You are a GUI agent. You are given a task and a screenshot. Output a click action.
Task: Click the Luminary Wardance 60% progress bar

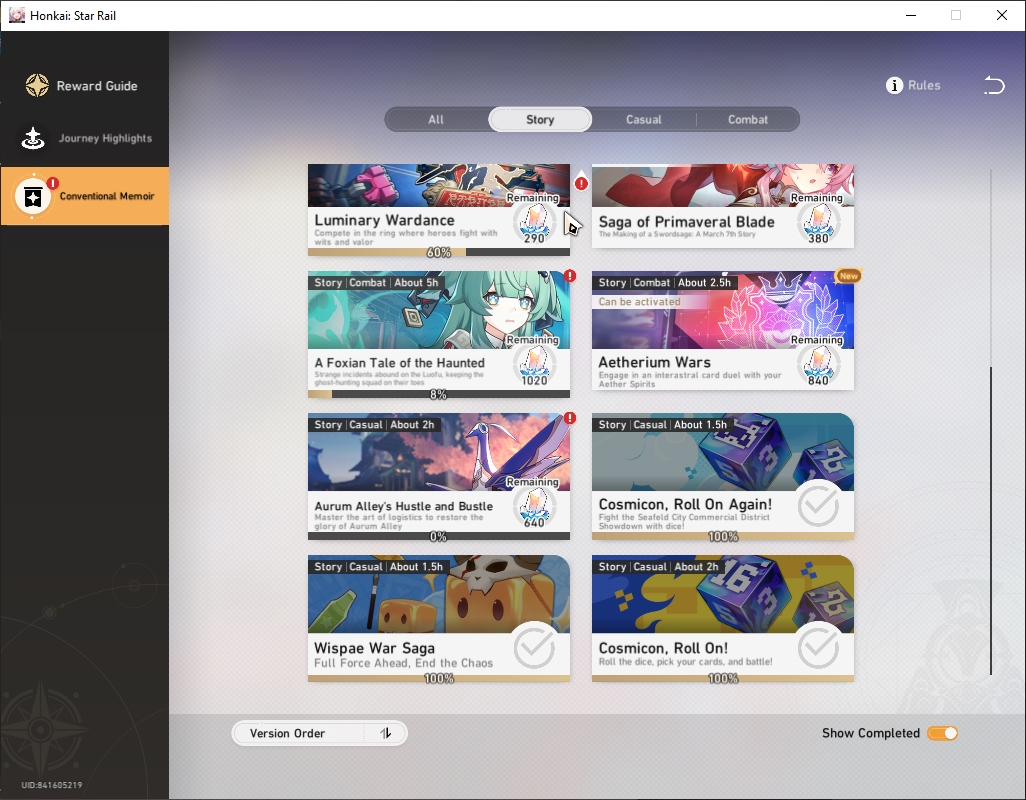438,252
